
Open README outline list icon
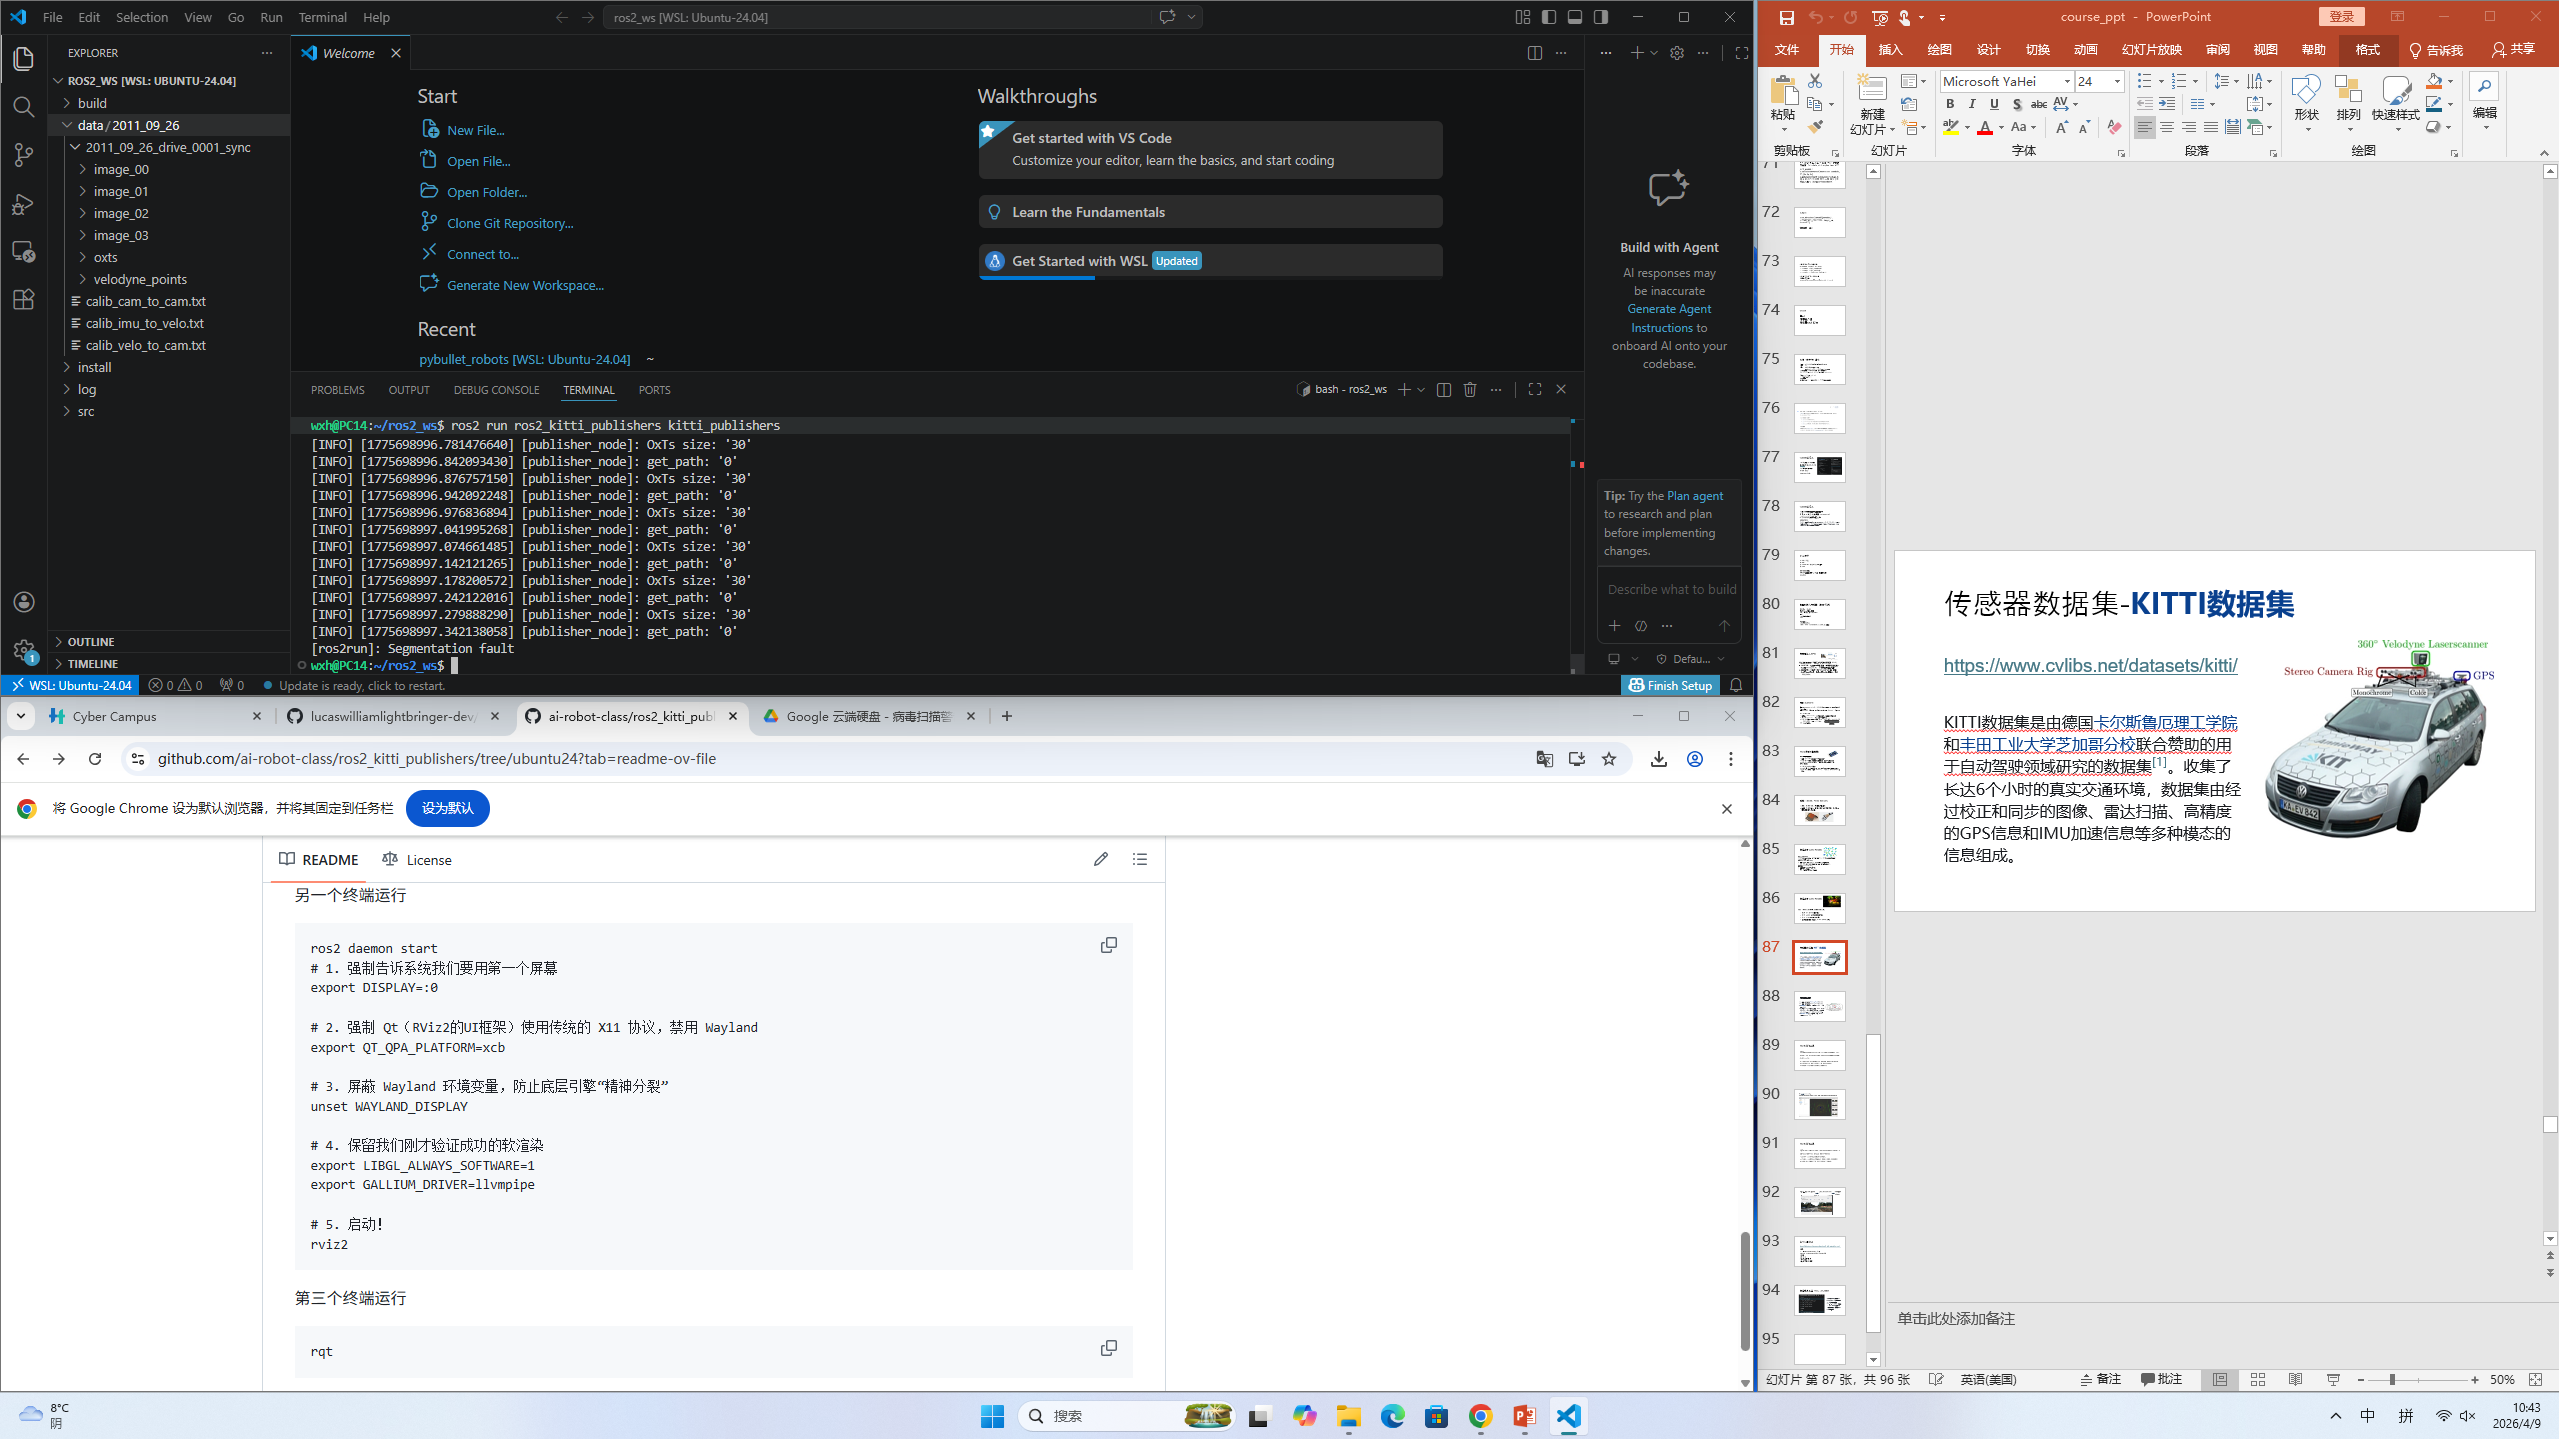[1139, 859]
